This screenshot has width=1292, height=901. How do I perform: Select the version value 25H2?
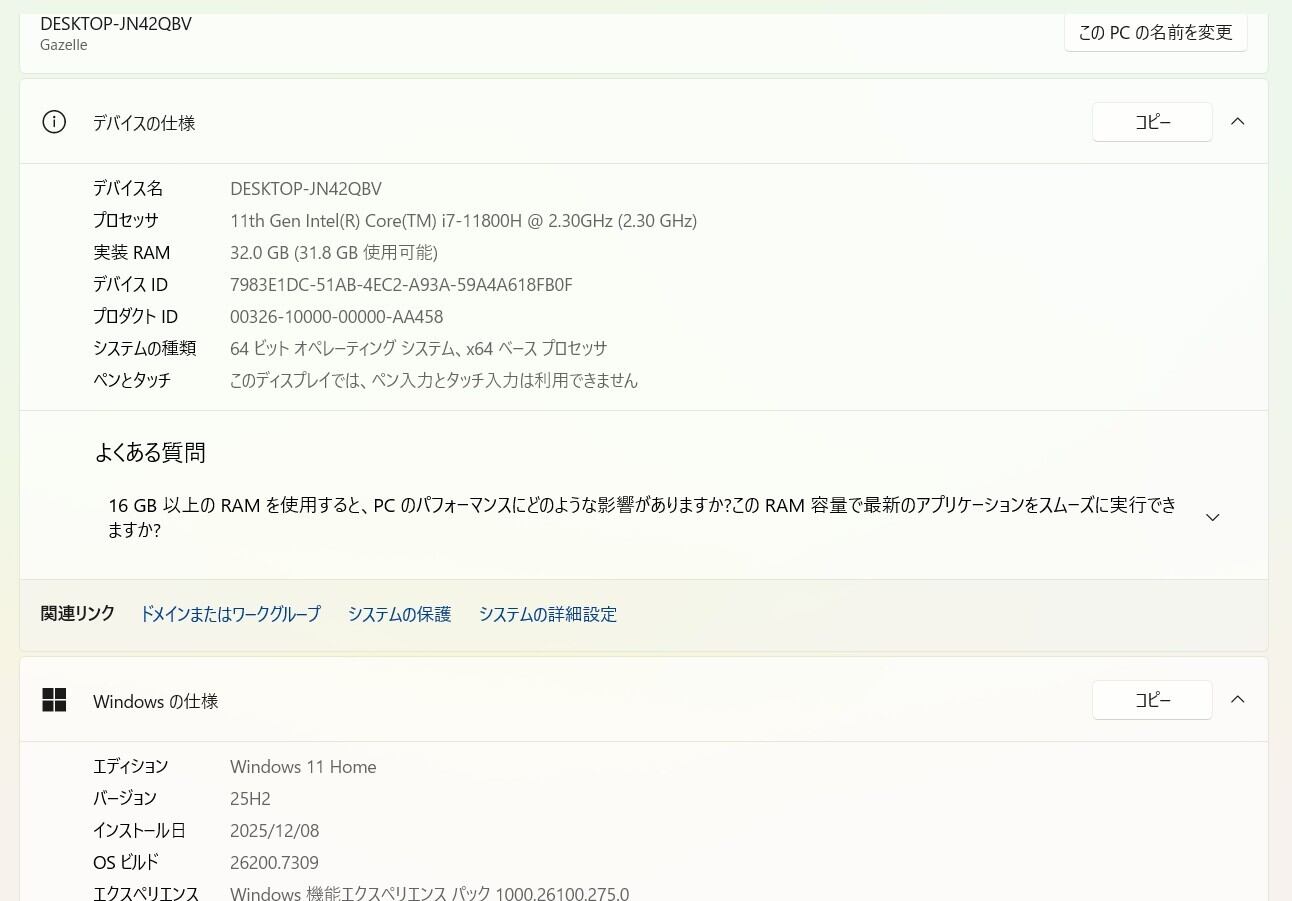point(250,799)
